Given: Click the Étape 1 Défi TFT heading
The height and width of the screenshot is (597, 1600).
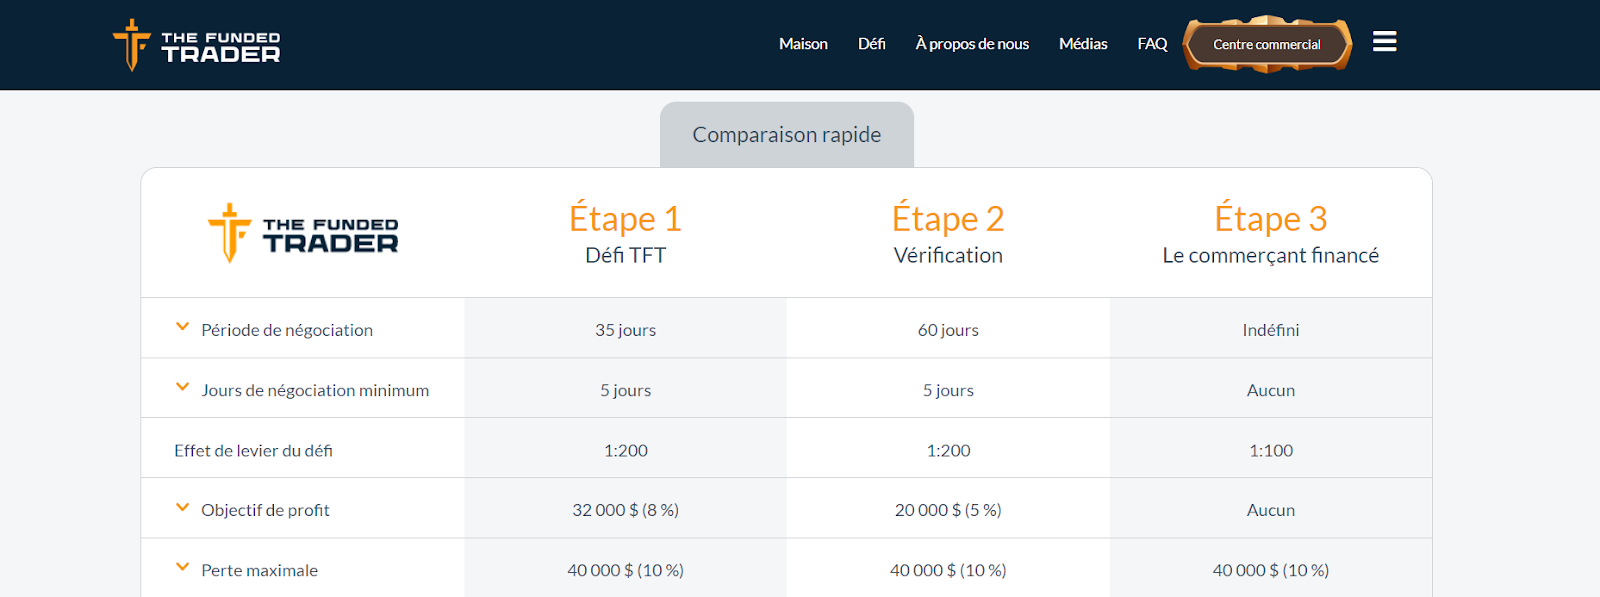Looking at the screenshot, I should point(626,232).
